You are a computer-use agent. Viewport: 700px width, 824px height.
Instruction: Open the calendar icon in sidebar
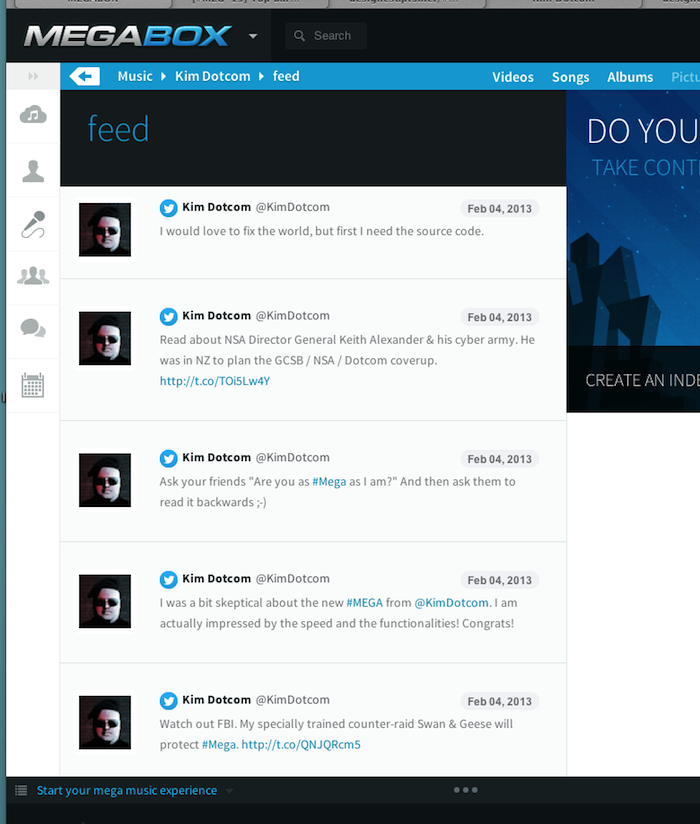pyautogui.click(x=33, y=385)
